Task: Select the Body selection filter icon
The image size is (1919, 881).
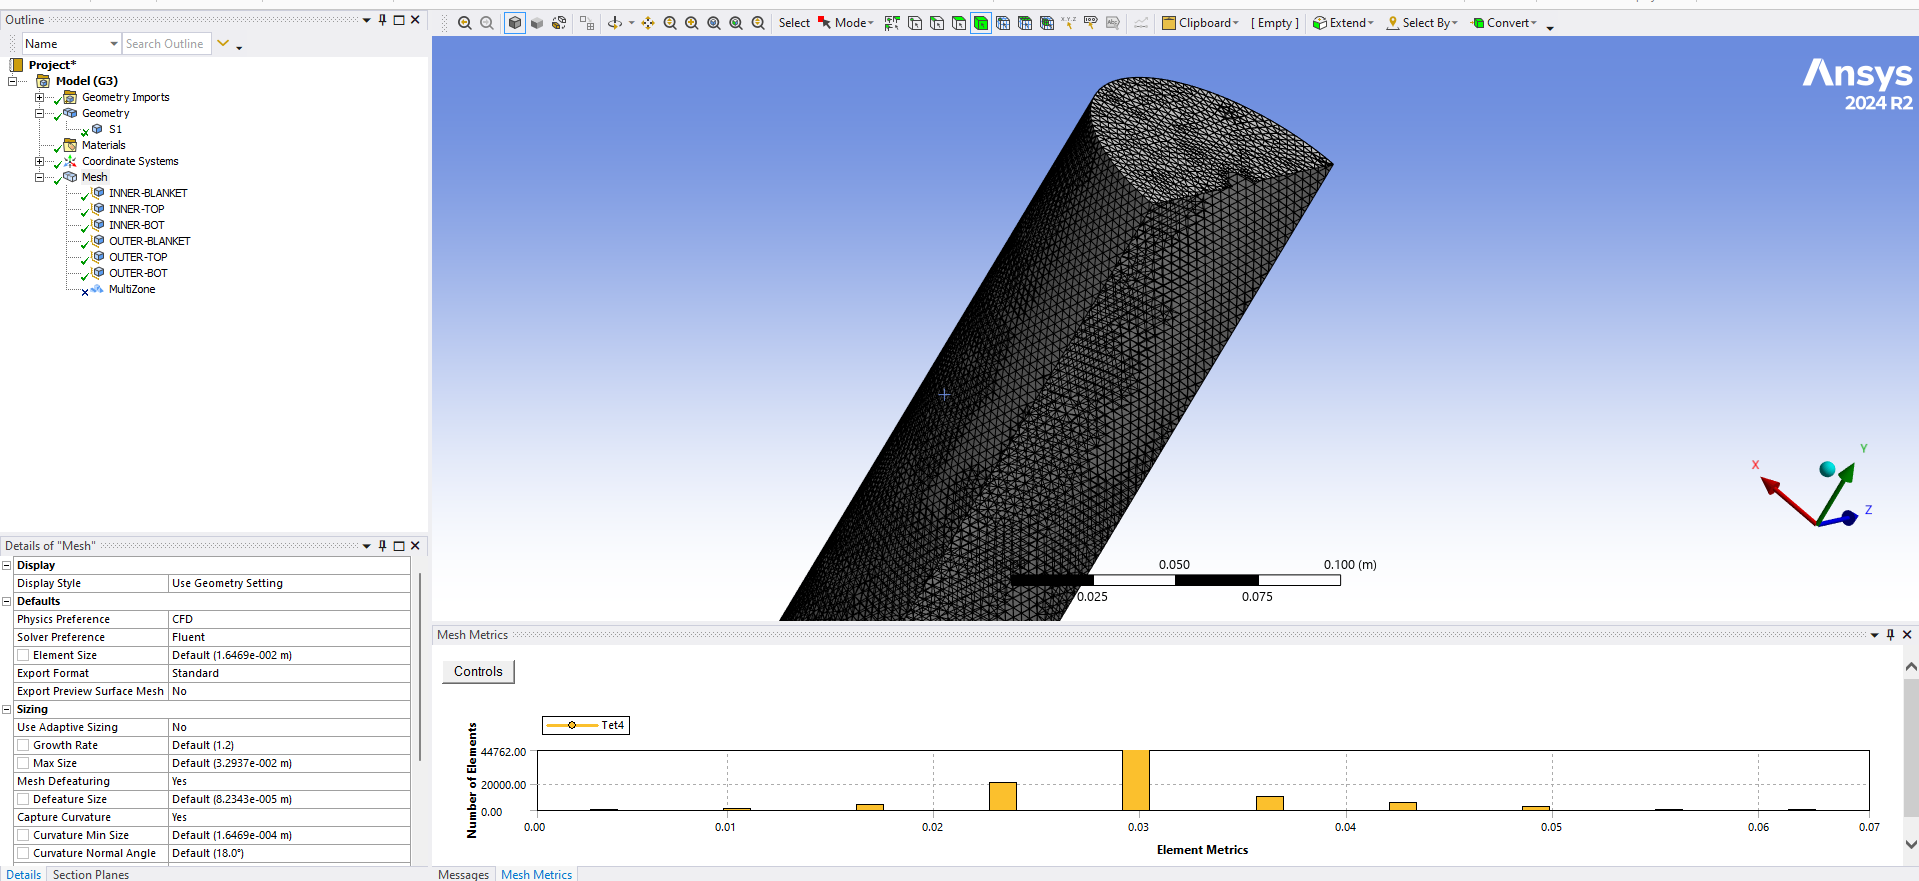Action: (981, 23)
